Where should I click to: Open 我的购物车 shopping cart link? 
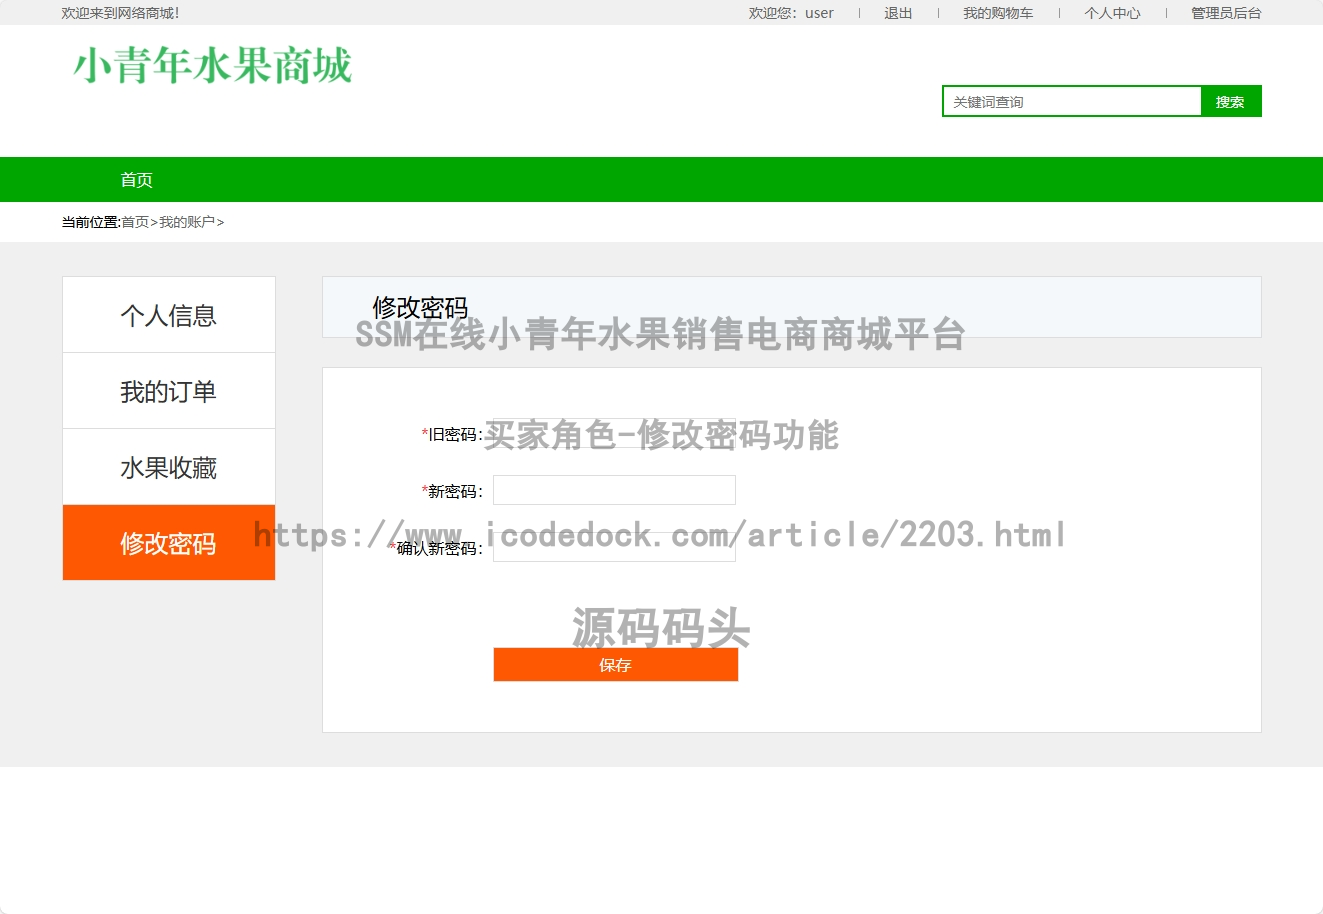(x=998, y=13)
